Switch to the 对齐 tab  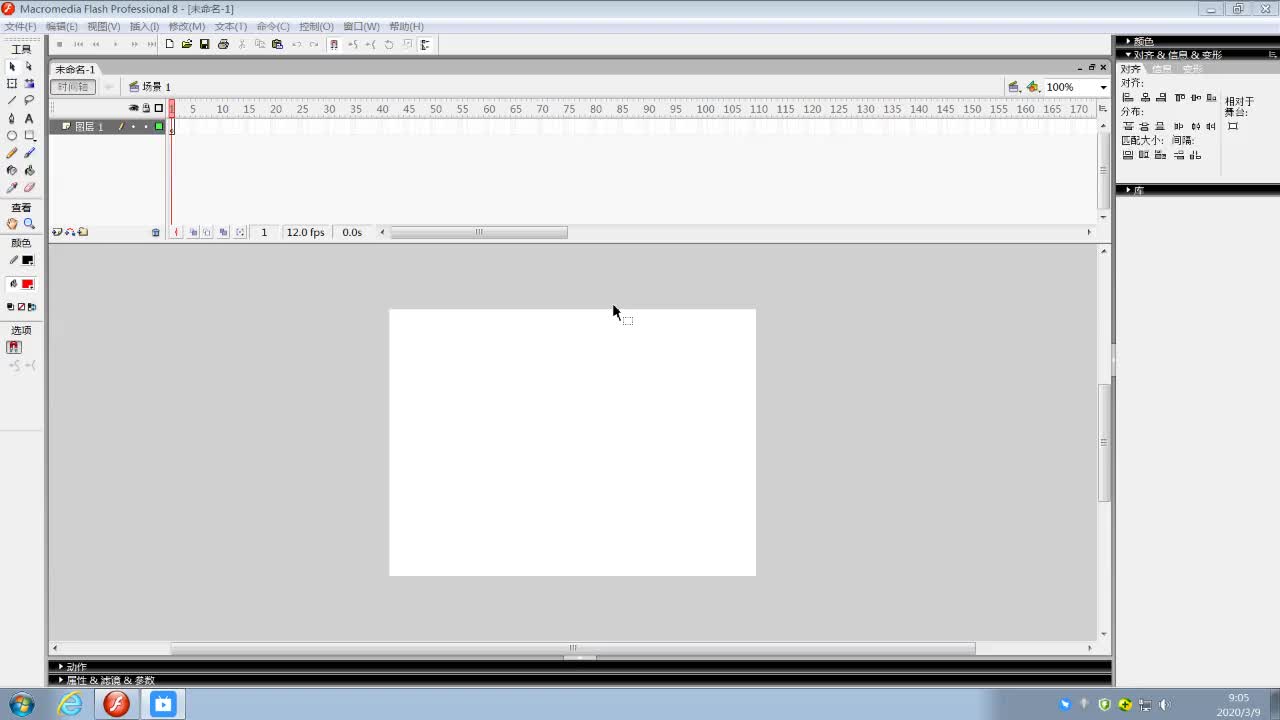(x=1130, y=69)
